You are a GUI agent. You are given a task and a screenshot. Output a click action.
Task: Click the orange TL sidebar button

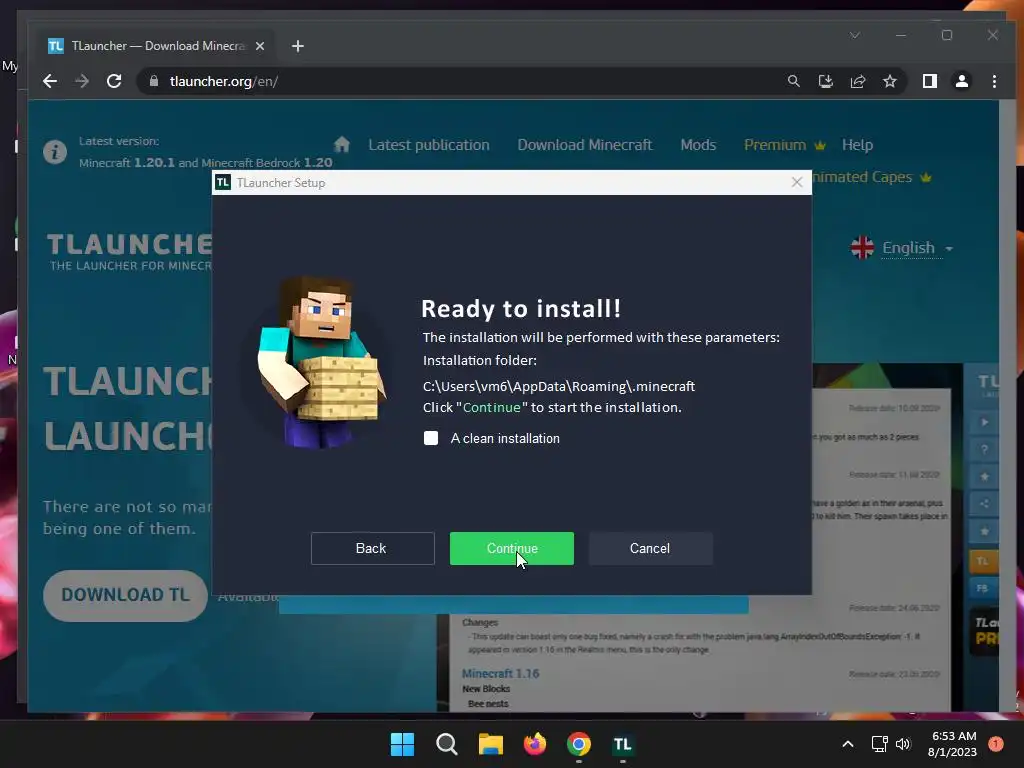click(983, 561)
